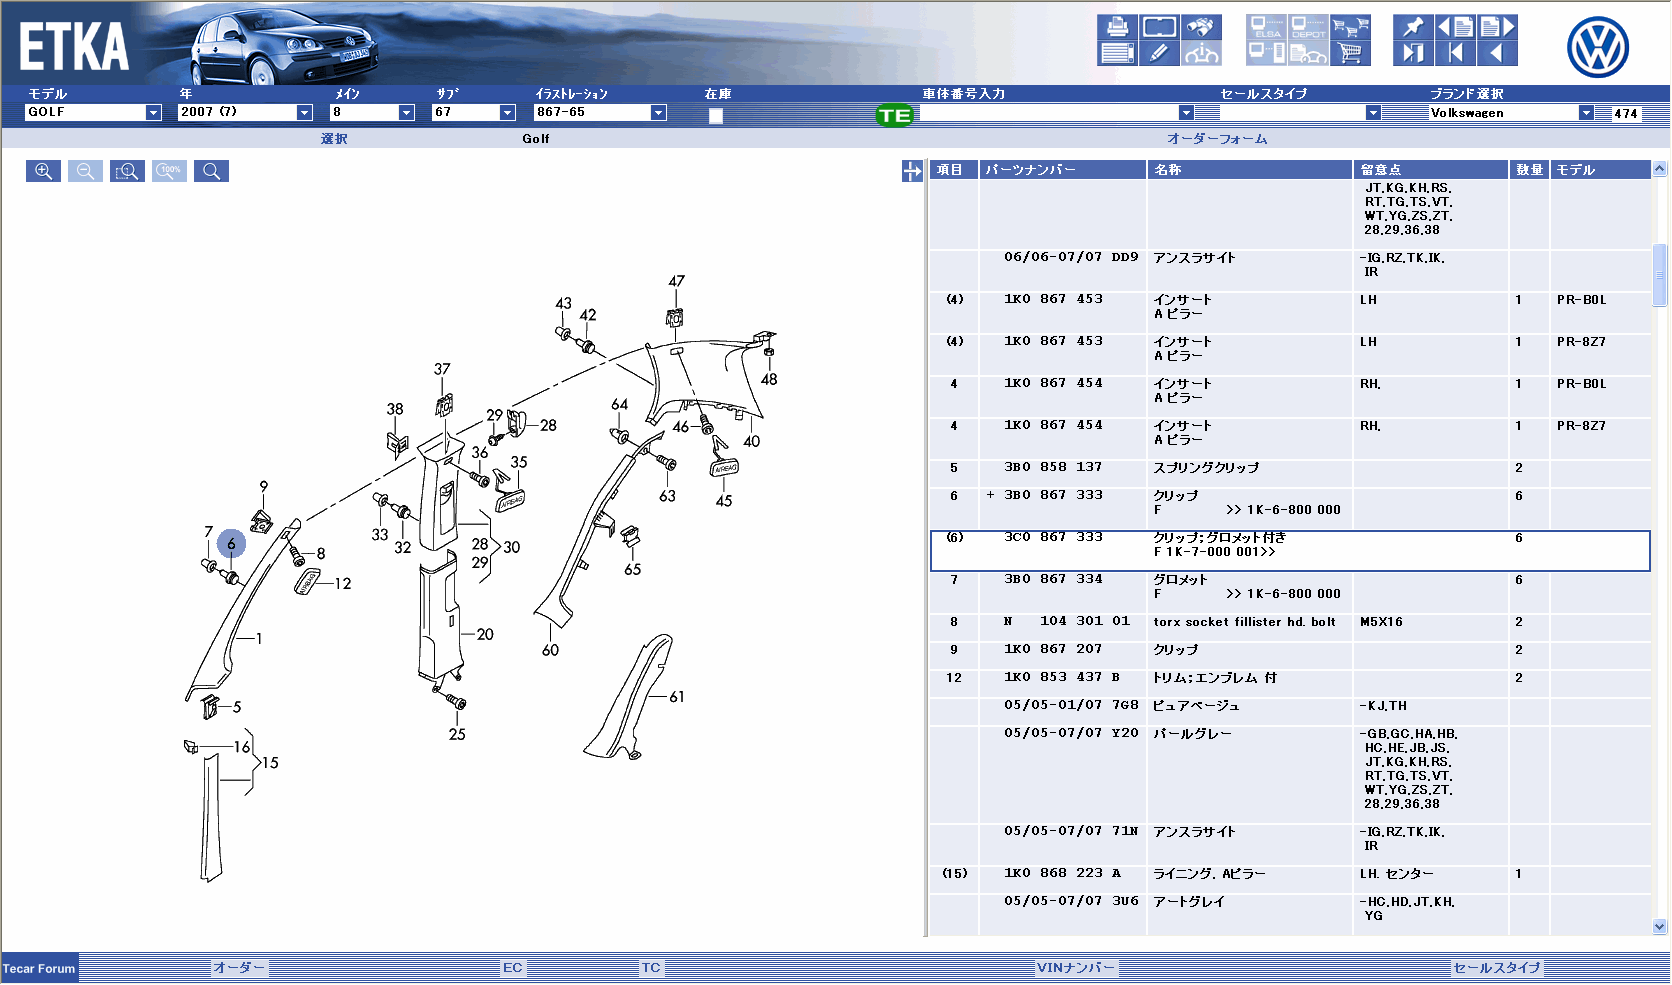Image resolution: width=1672 pixels, height=985 pixels.
Task: Open the 年 2007 (7) dropdown
Action: pyautogui.click(x=304, y=113)
